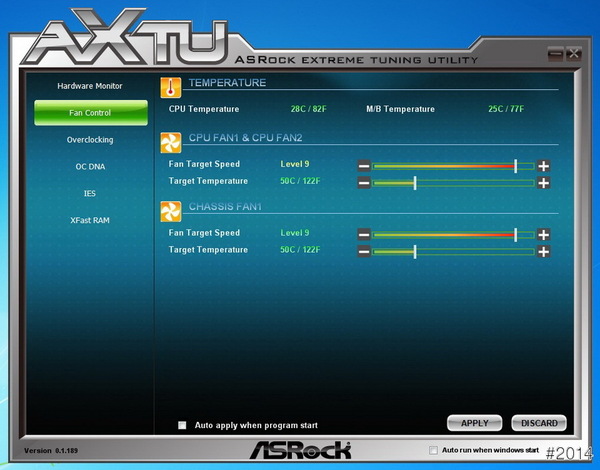Go to the Overclocking section
This screenshot has height=470, width=600.
(x=90, y=140)
